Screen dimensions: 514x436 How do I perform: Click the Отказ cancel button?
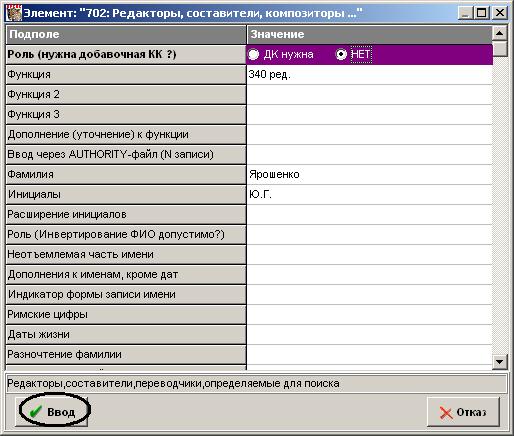pyautogui.click(x=463, y=412)
